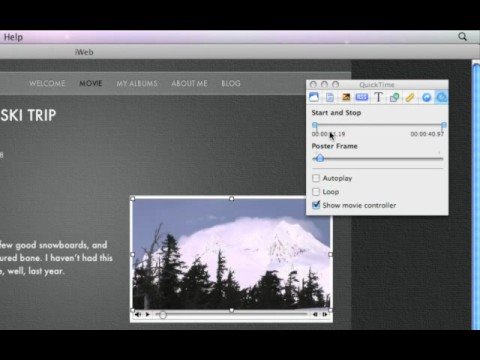This screenshot has height=360, width=480.
Task: Click the Poster Frame slider knob
Action: pyautogui.click(x=320, y=158)
